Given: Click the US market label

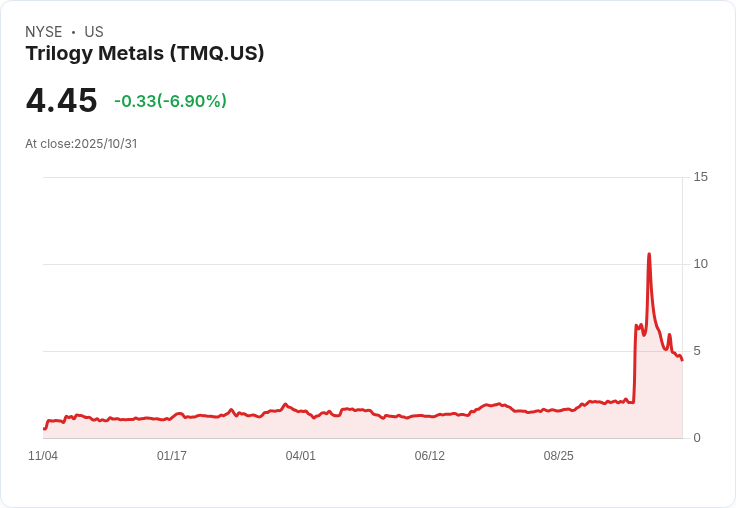Looking at the screenshot, I should [94, 32].
